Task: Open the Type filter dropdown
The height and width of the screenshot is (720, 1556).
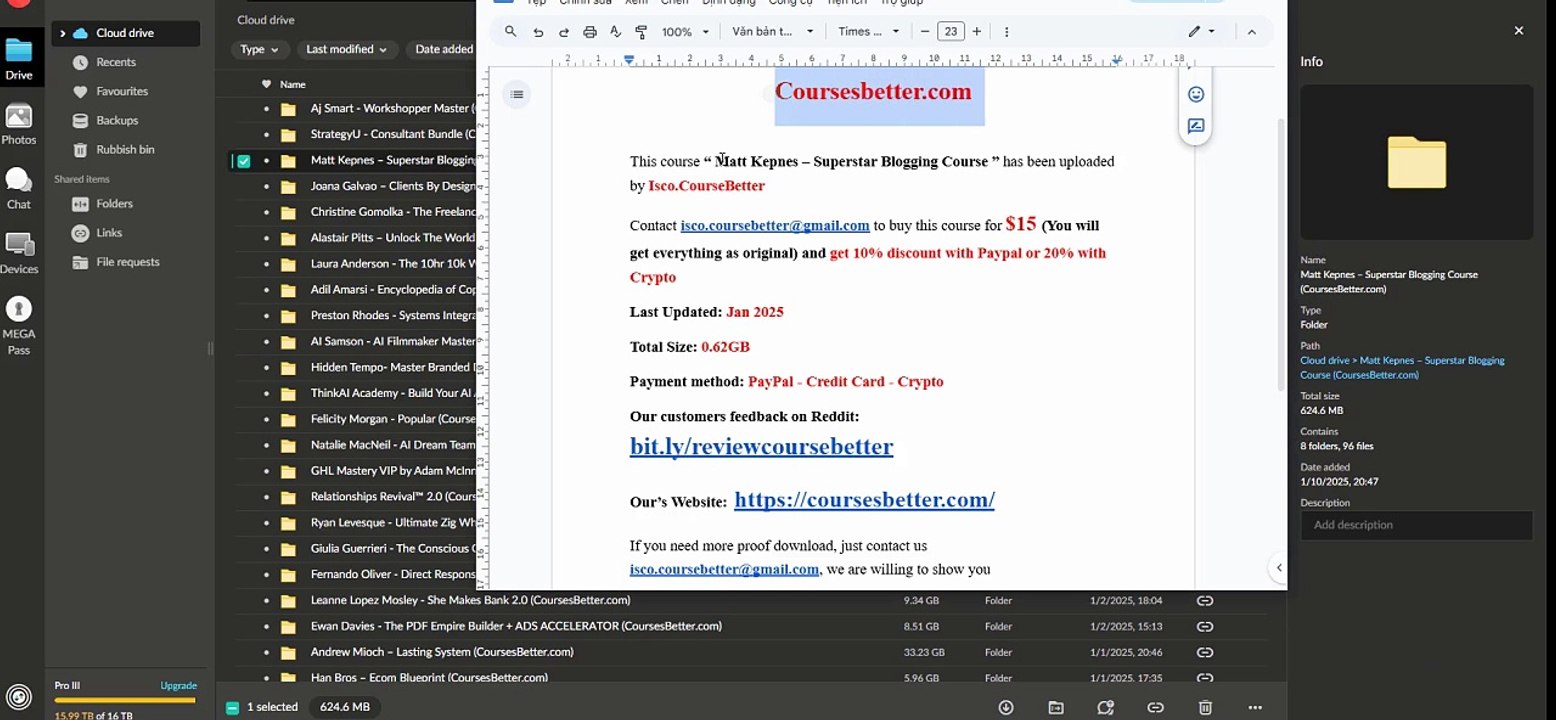Action: (x=260, y=49)
